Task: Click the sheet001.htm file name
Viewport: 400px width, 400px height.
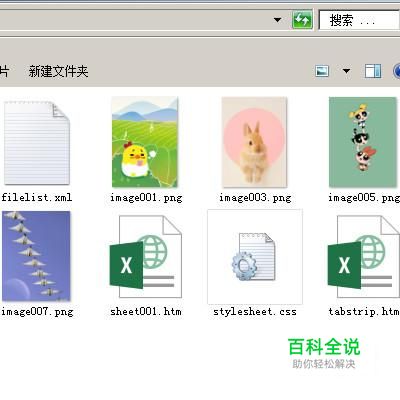Action: tap(146, 312)
